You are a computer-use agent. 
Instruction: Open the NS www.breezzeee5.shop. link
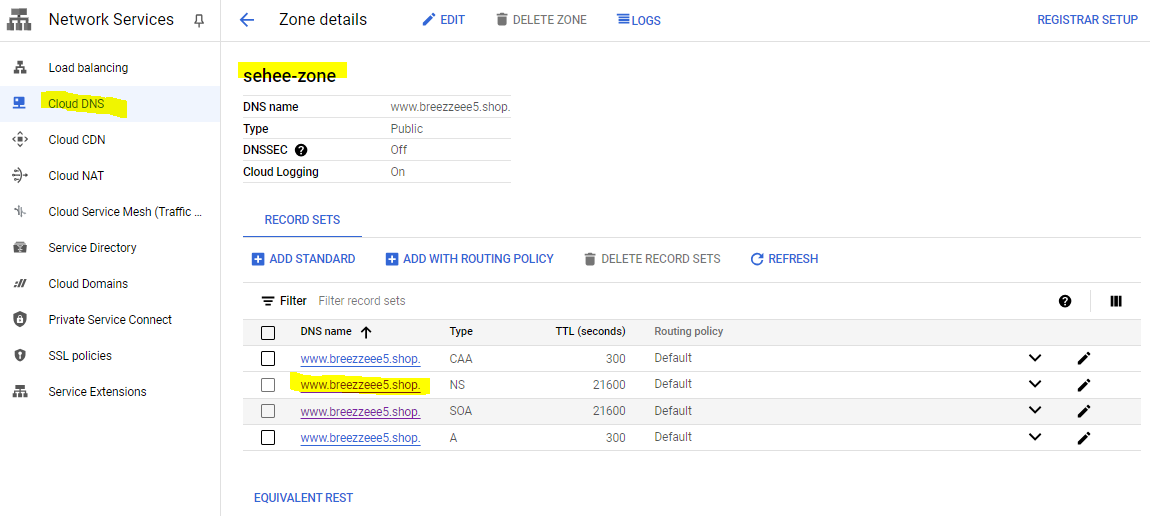tap(360, 385)
